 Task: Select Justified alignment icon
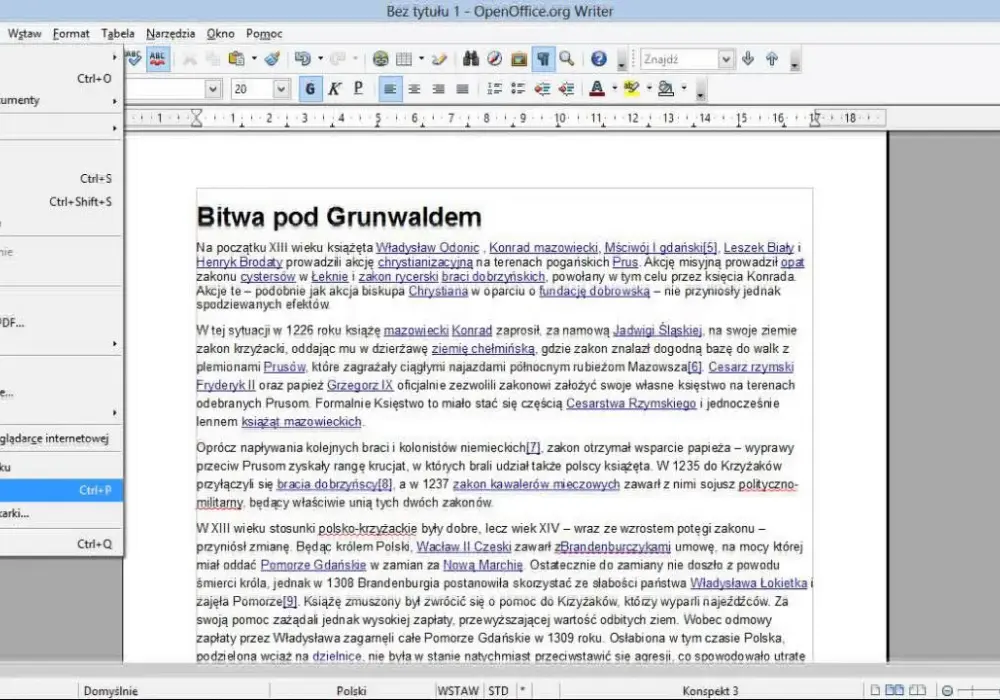[x=462, y=89]
